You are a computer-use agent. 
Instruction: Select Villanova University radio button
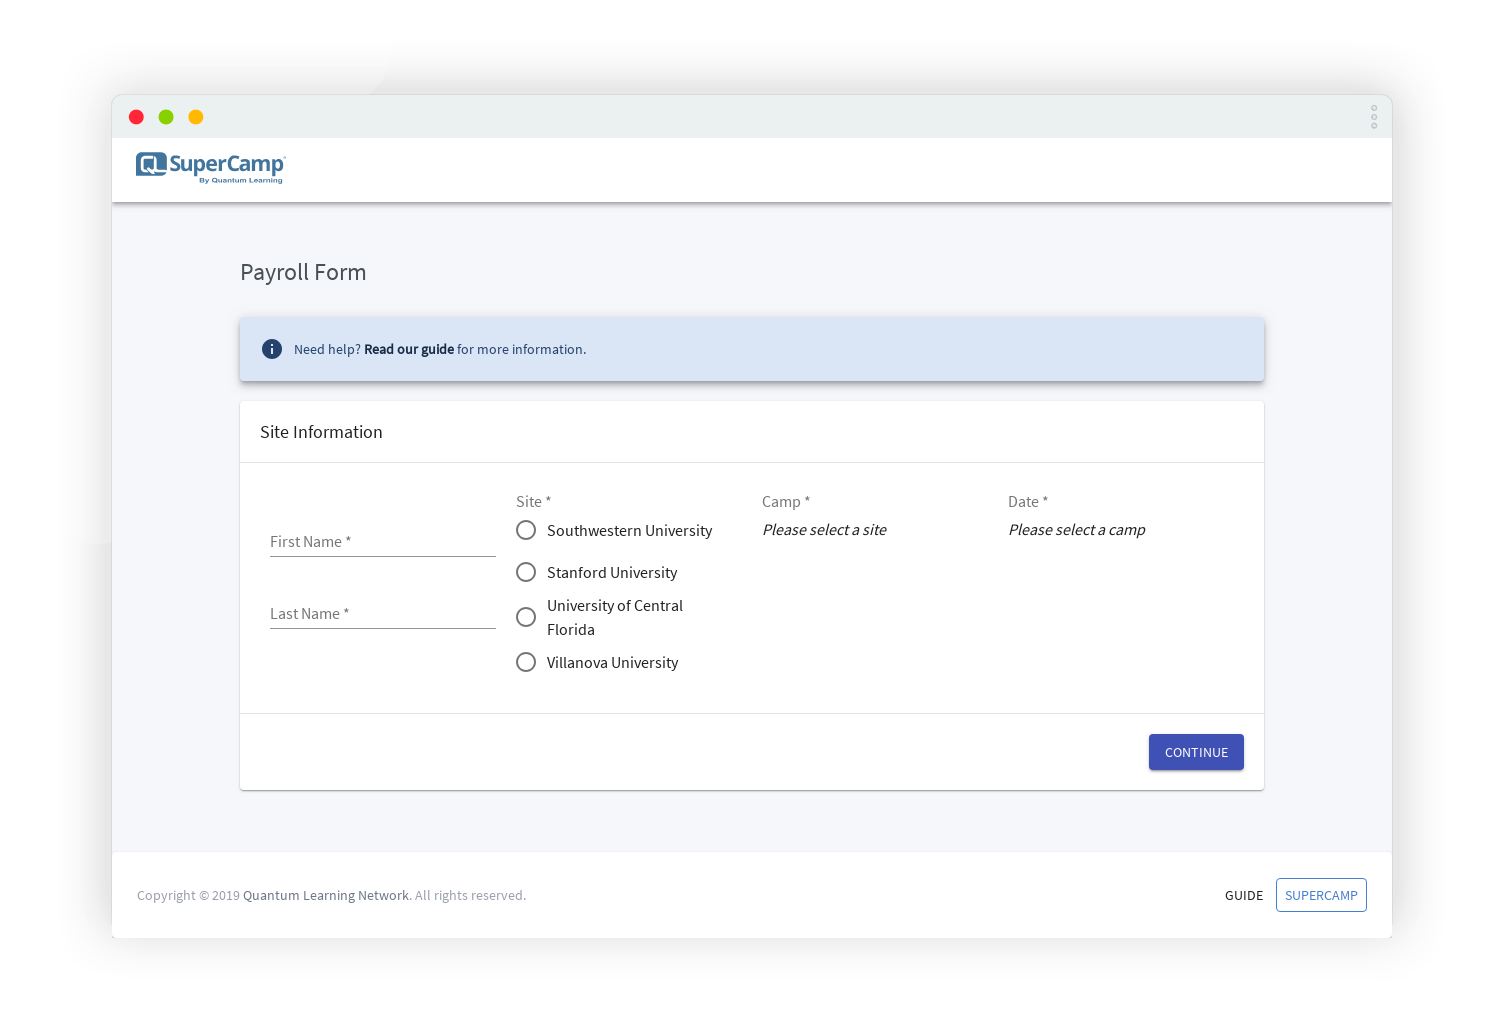[x=526, y=662]
